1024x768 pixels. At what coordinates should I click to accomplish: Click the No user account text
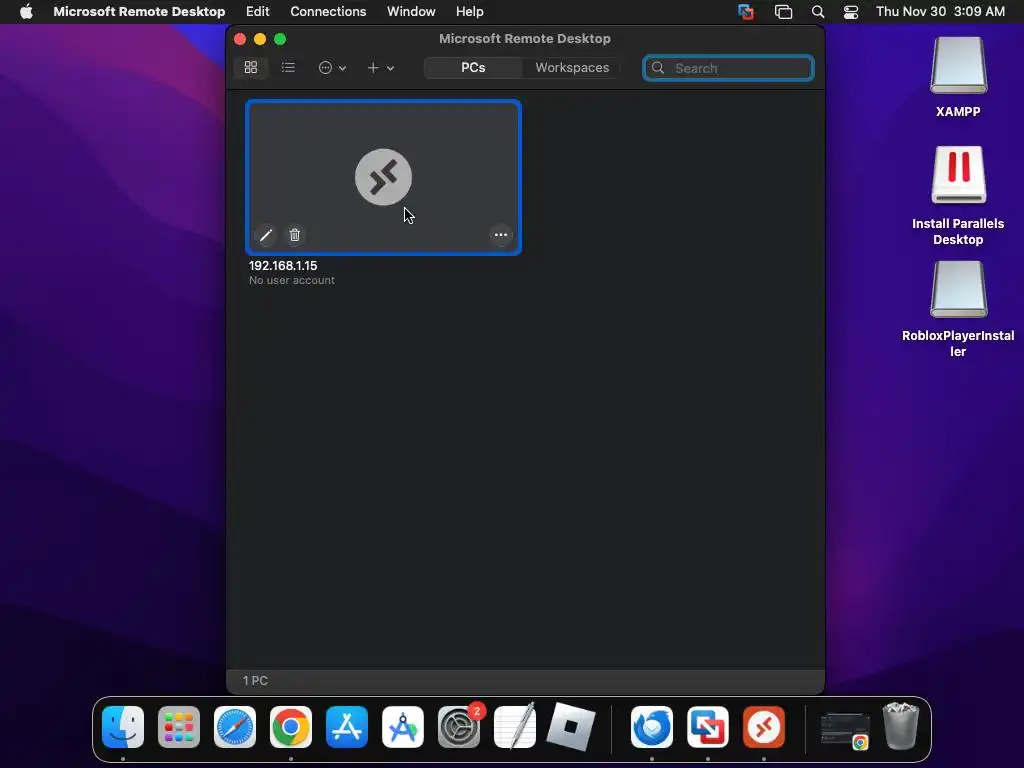click(292, 280)
